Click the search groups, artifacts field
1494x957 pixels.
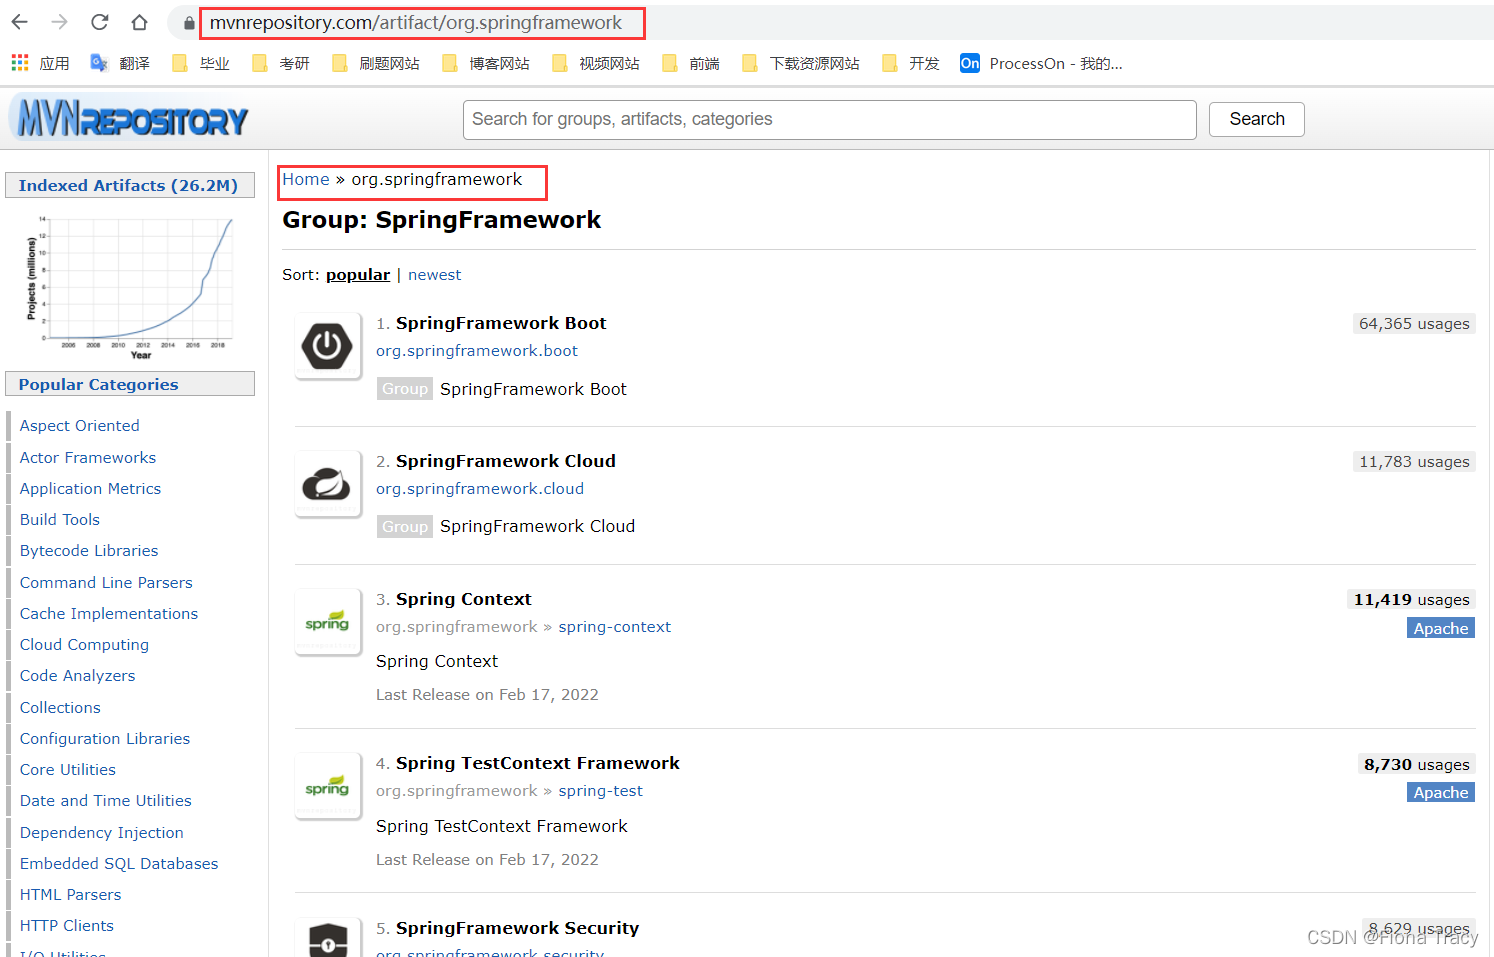(x=830, y=120)
